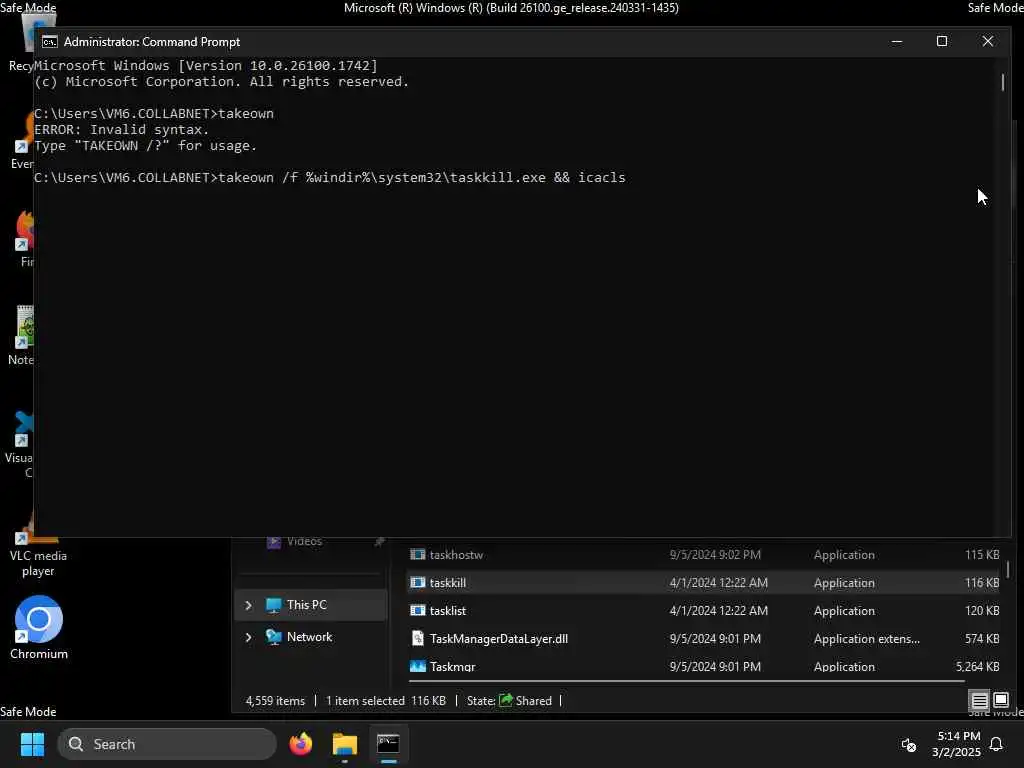Select the TaskManagerDataLayer.dll file icon
The height and width of the screenshot is (768, 1024).
pos(417,639)
